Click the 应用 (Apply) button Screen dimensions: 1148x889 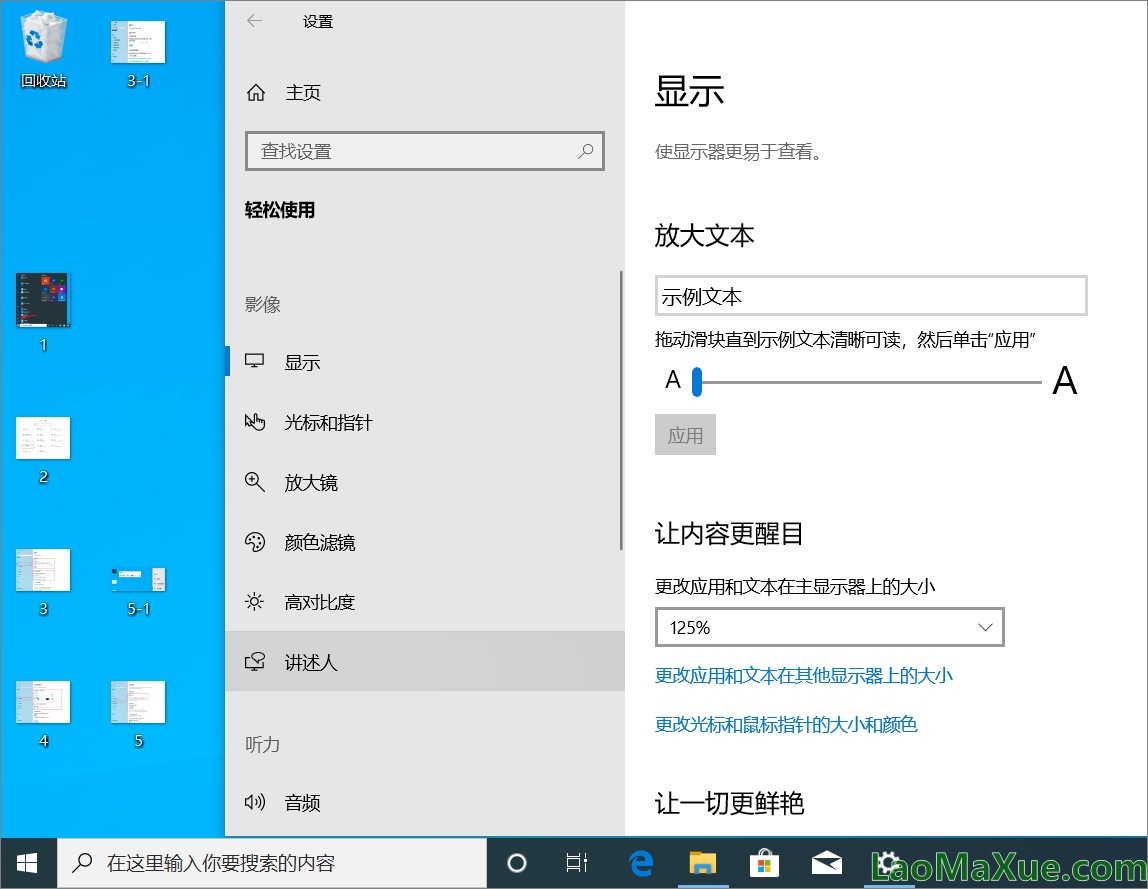[x=685, y=434]
